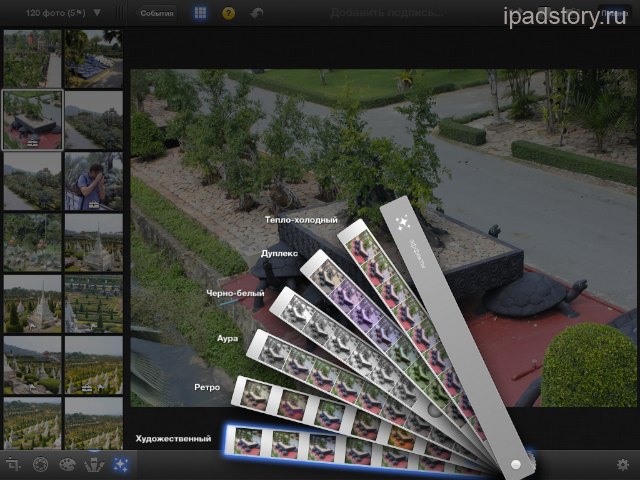This screenshot has width=640, height=480.
Task: Undo the last edit
Action: [256, 13]
